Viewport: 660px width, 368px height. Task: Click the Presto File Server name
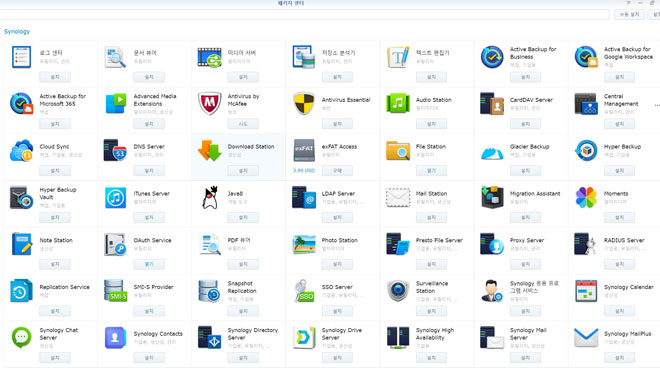pyautogui.click(x=439, y=240)
